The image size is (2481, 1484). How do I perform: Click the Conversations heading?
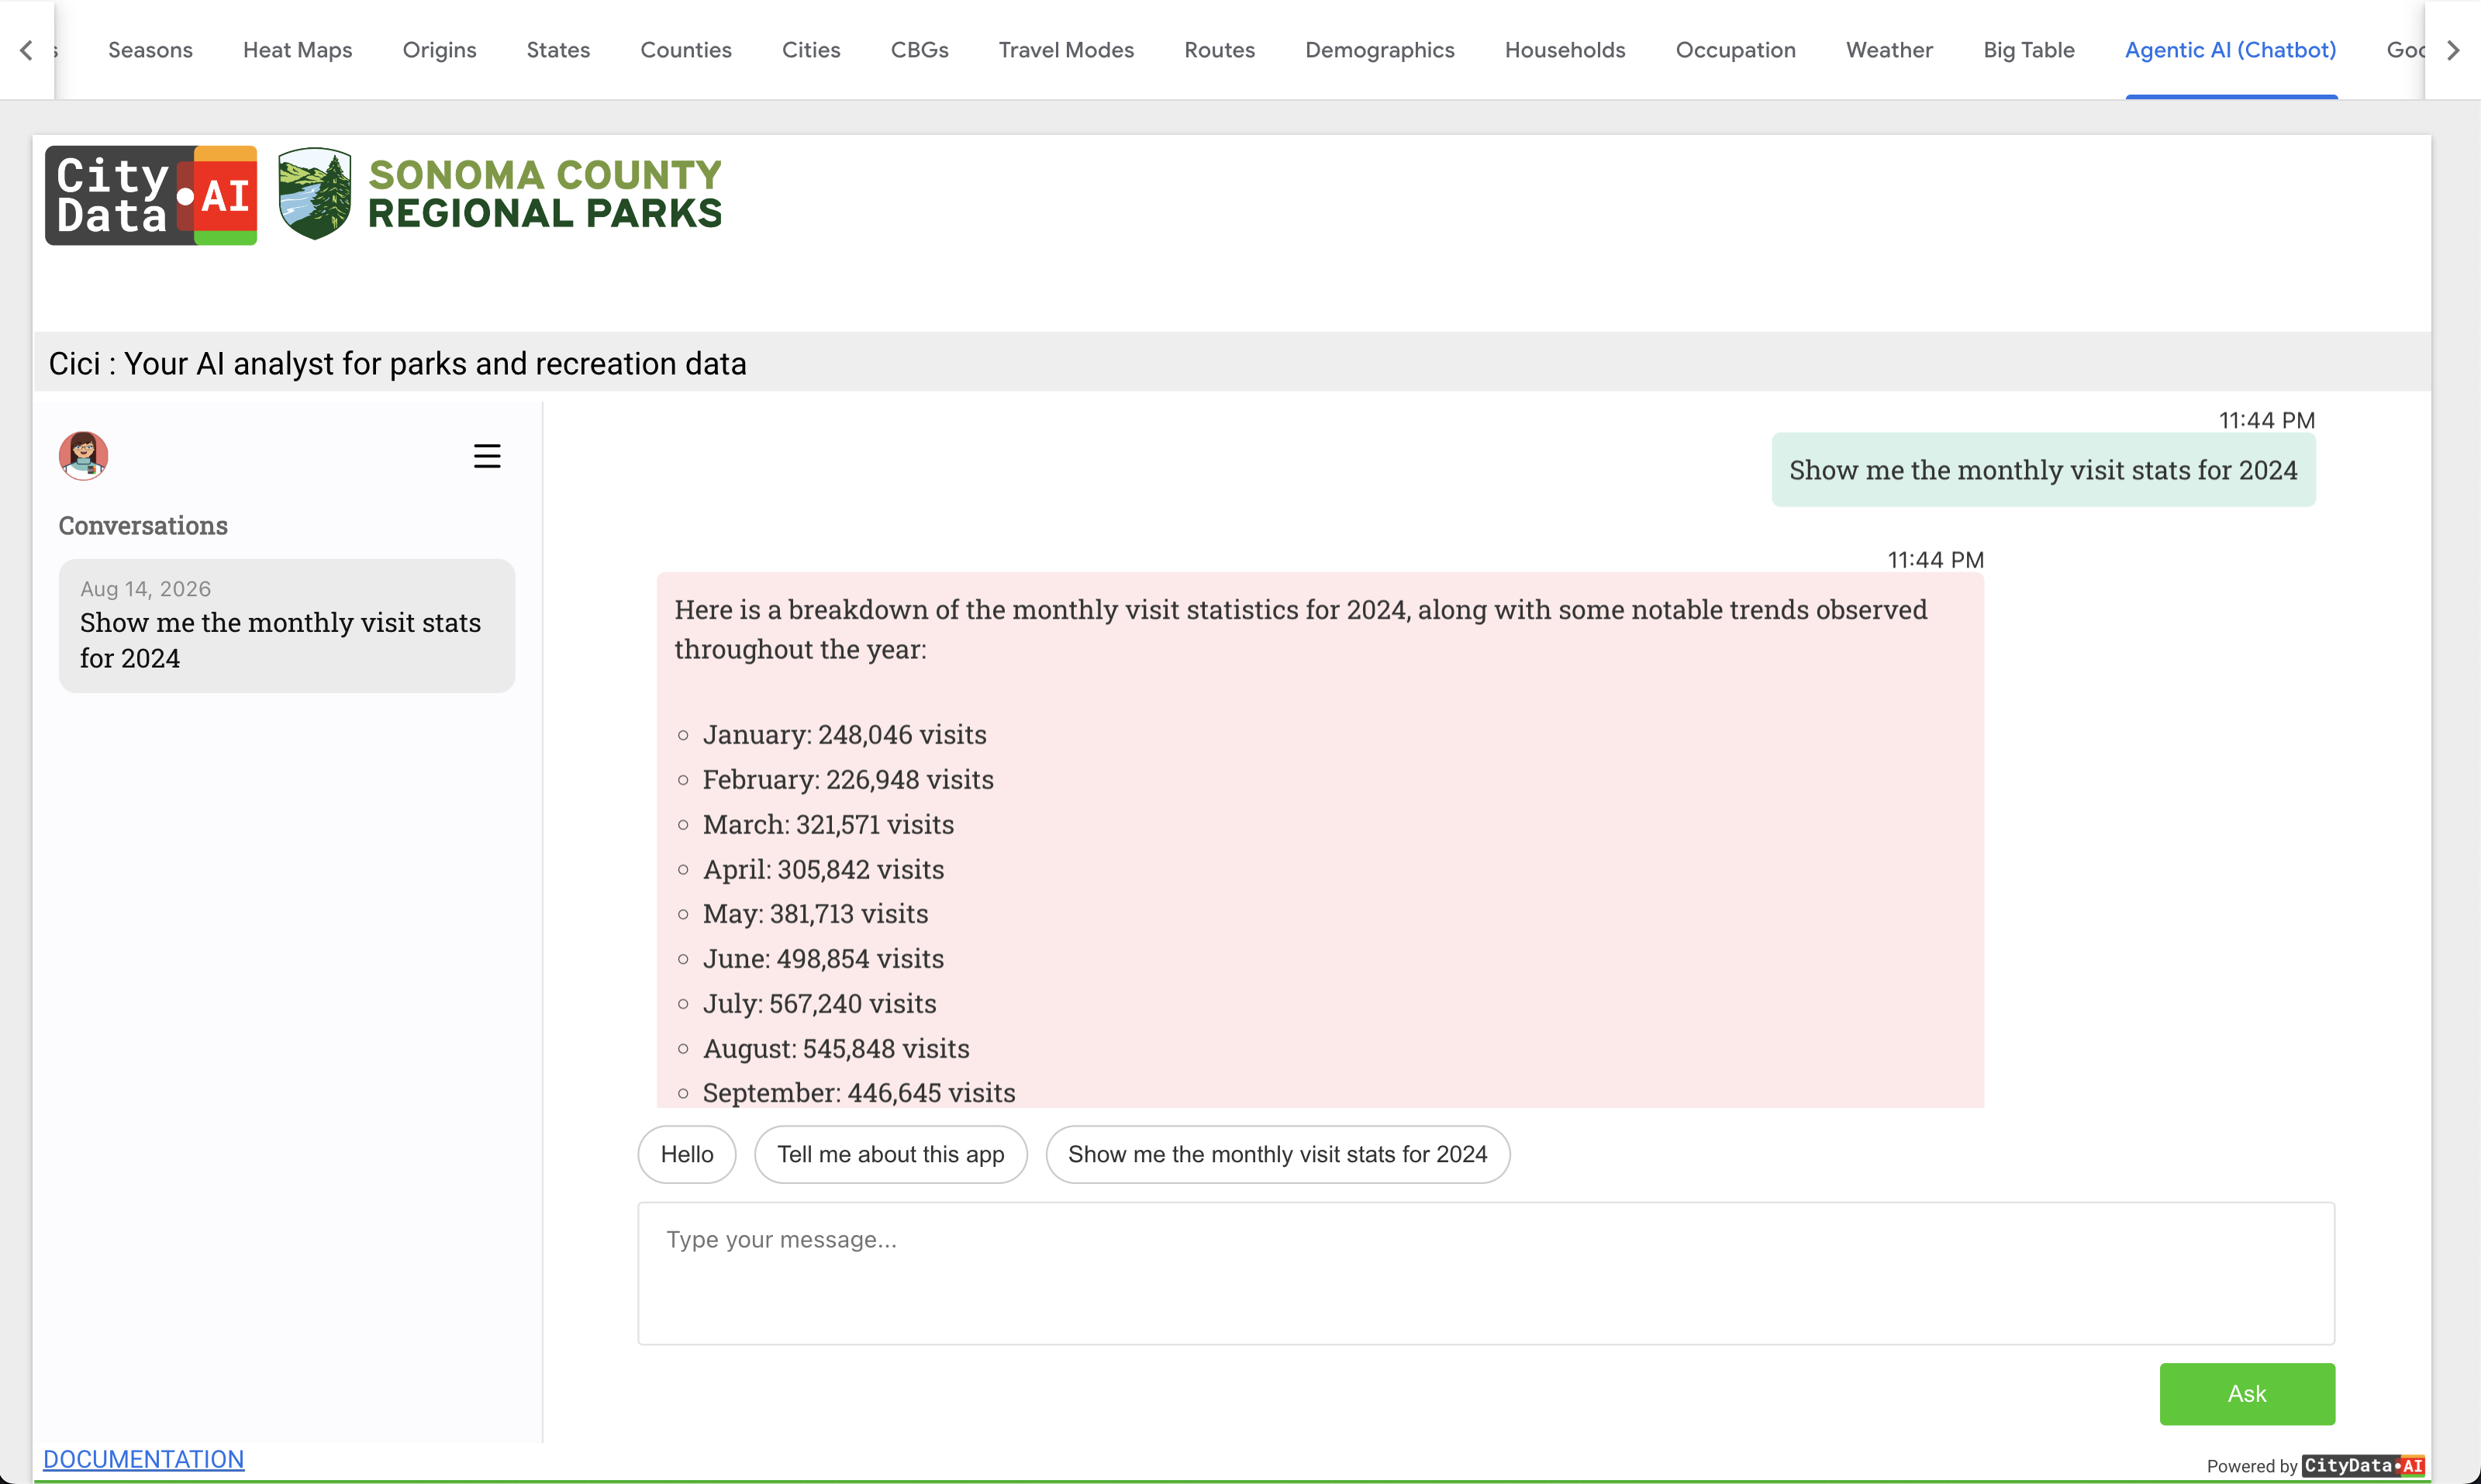click(x=143, y=525)
